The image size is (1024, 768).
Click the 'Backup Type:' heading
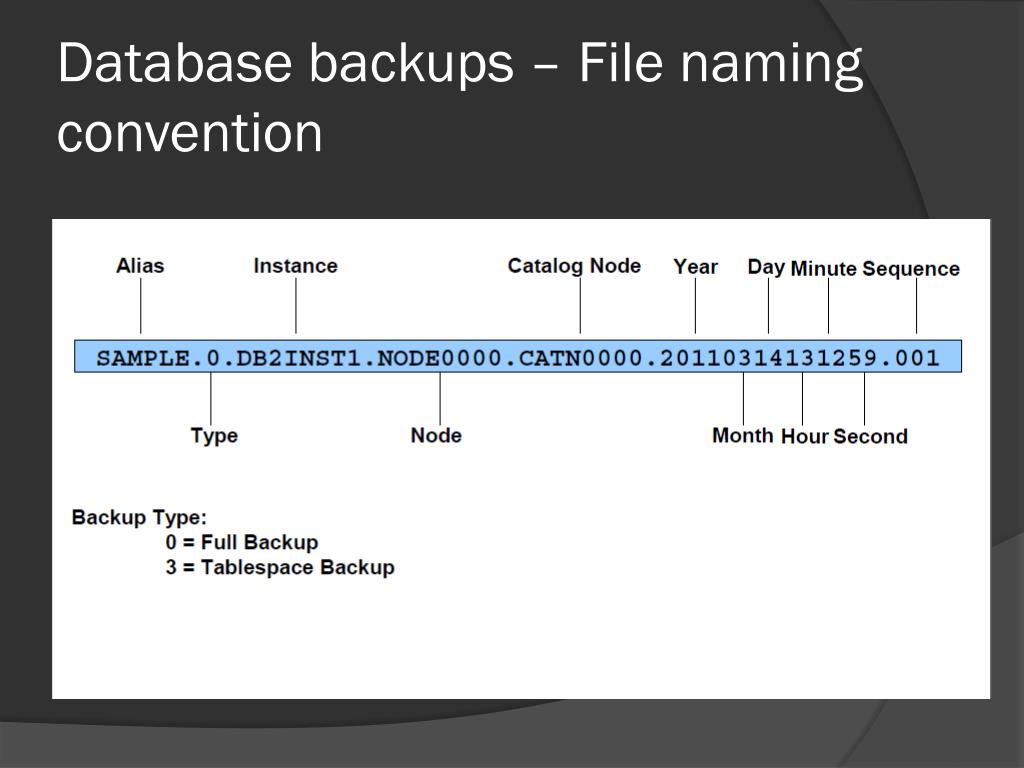click(x=139, y=517)
